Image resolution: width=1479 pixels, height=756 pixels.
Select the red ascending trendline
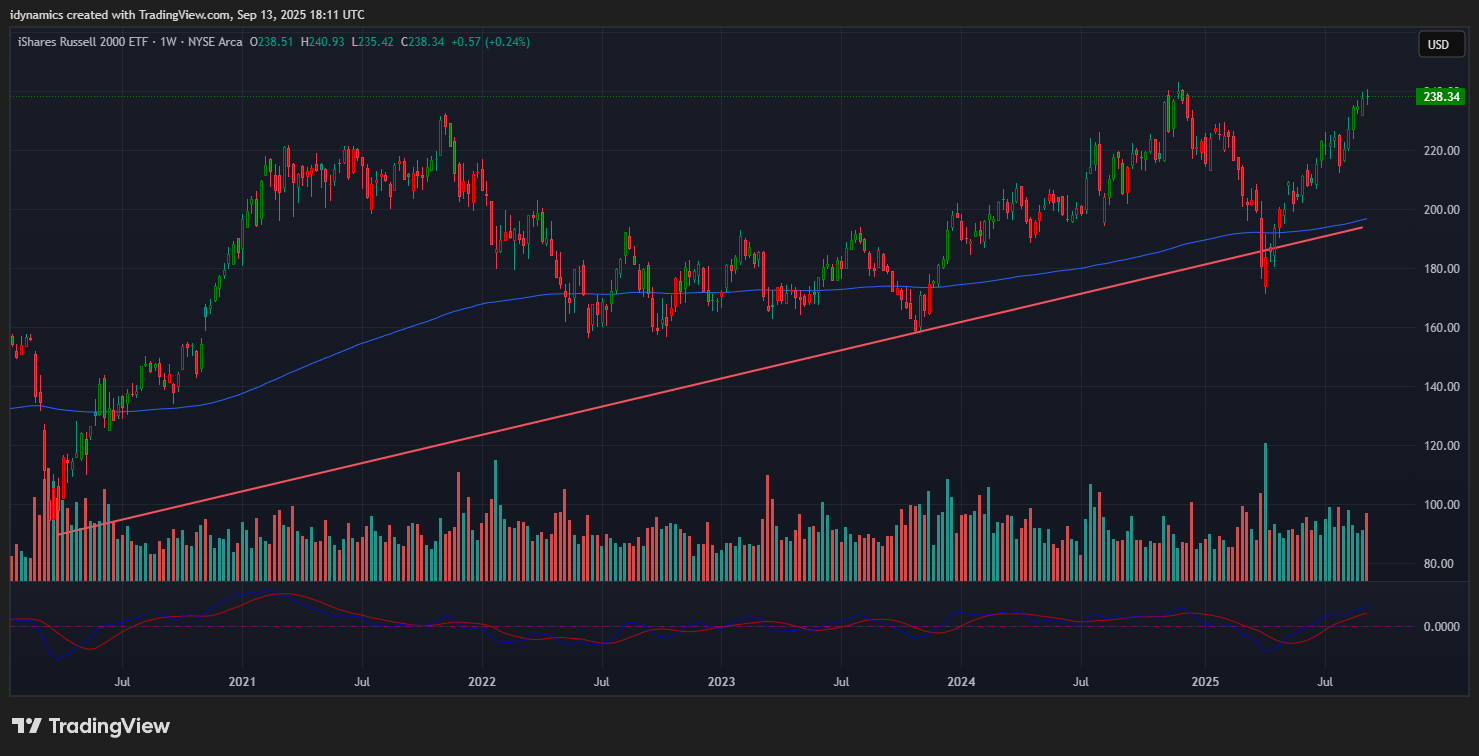pos(700,386)
